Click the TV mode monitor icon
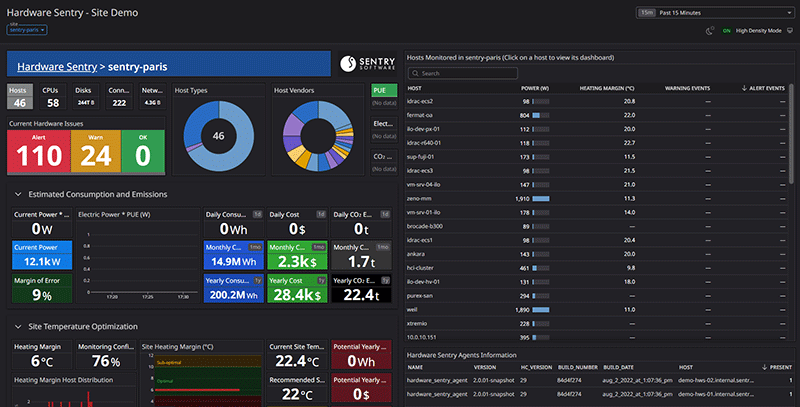 click(x=790, y=31)
